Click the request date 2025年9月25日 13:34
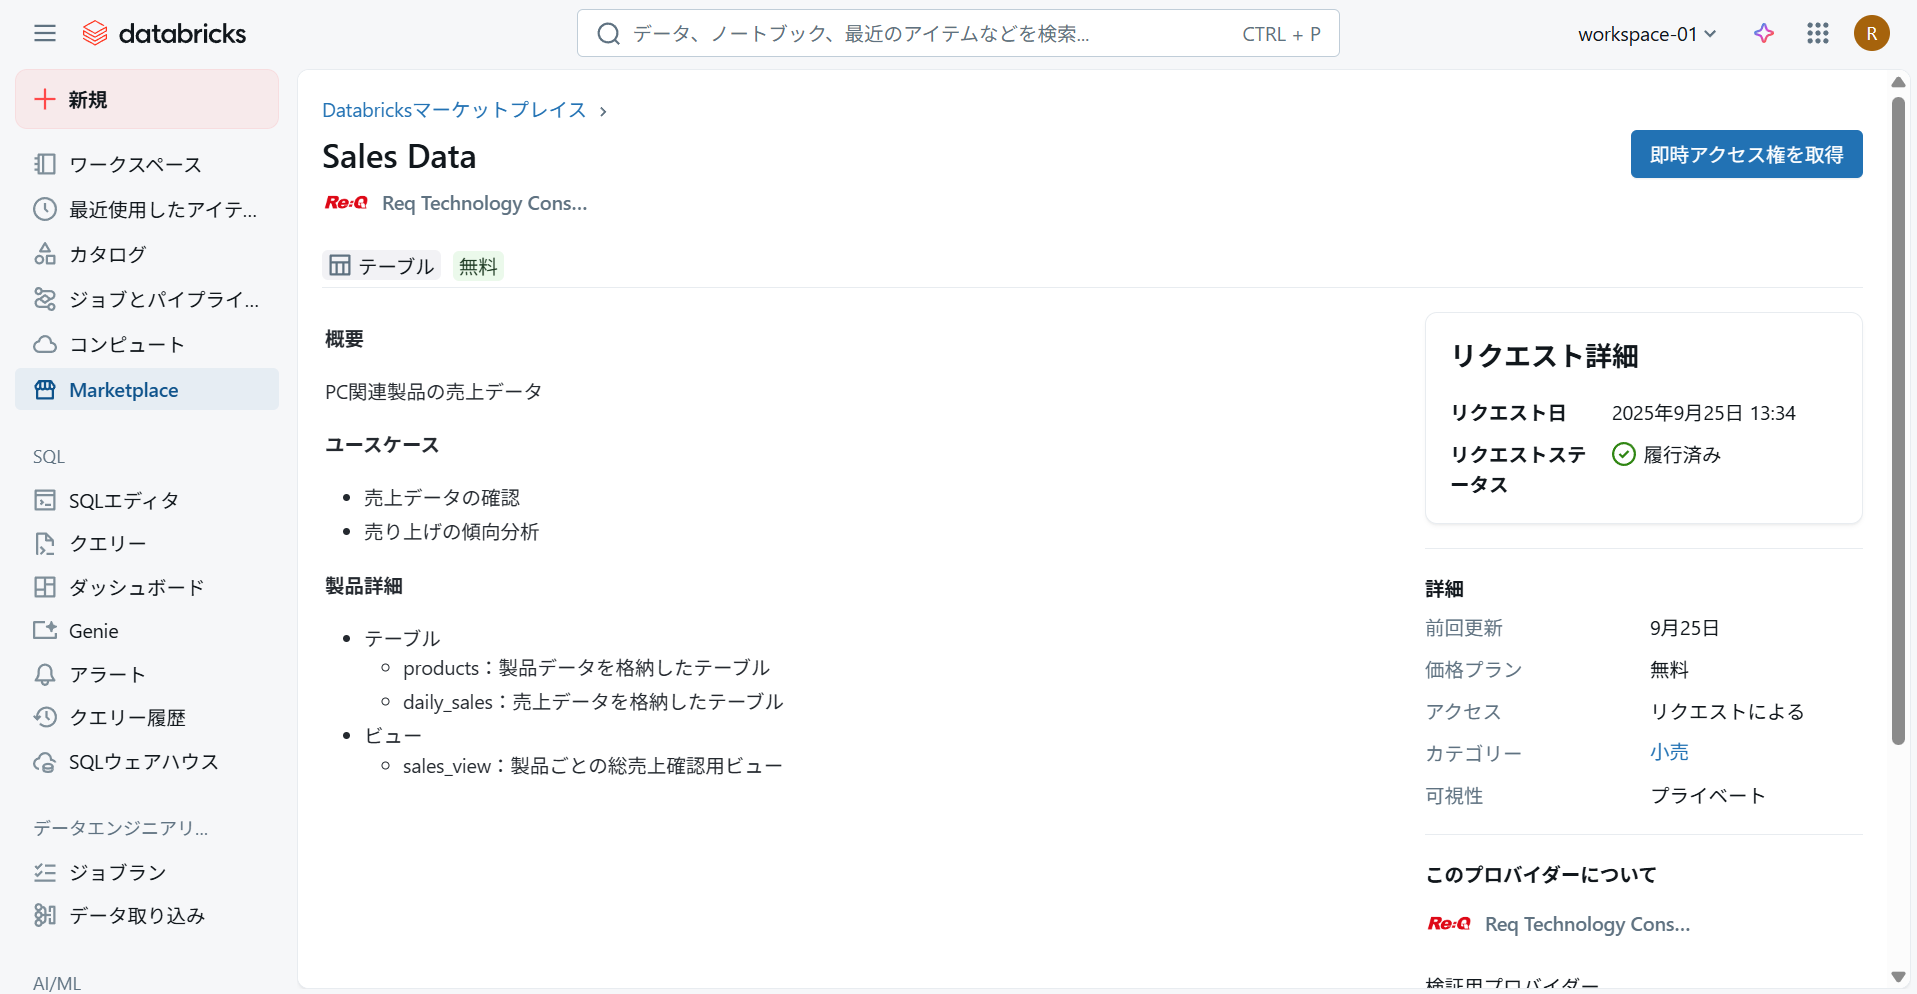 [x=1704, y=413]
